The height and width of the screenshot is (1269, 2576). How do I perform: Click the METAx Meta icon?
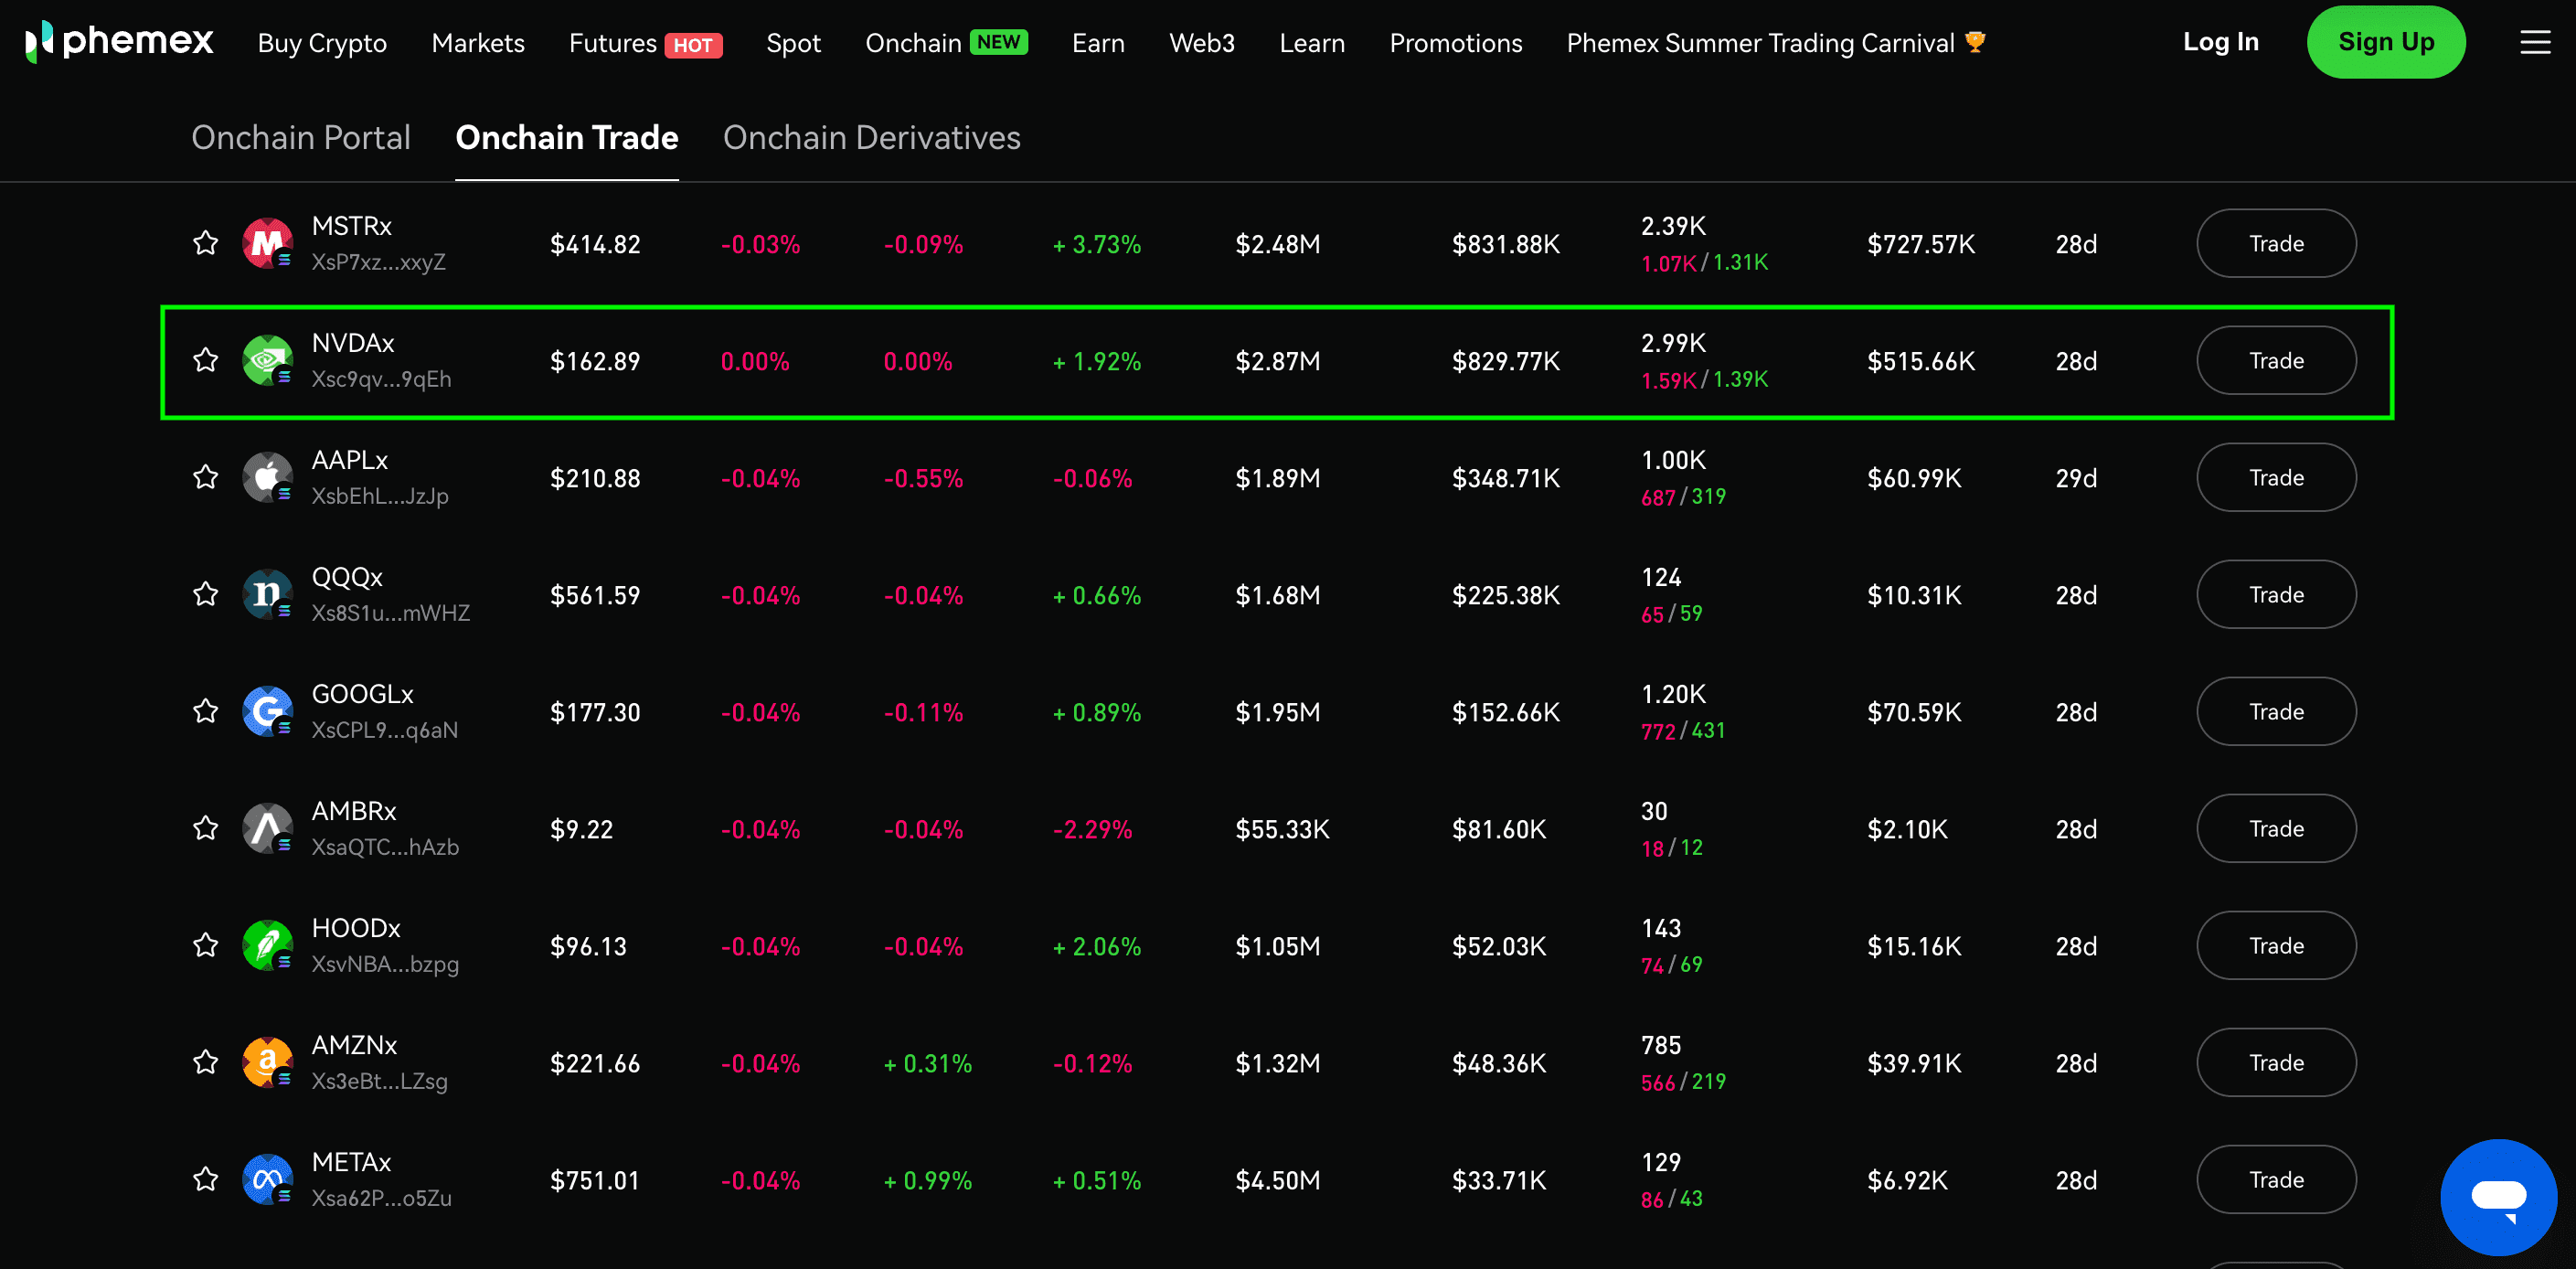[267, 1179]
